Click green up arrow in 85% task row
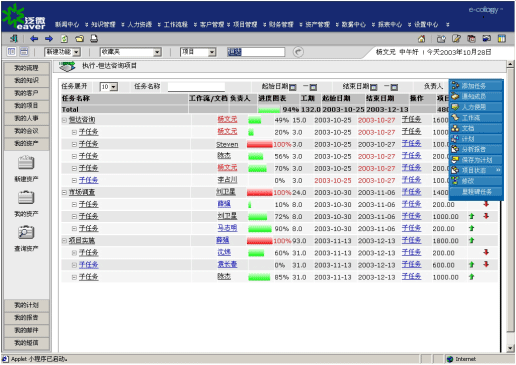This screenshot has height=365, width=516. pos(471,277)
